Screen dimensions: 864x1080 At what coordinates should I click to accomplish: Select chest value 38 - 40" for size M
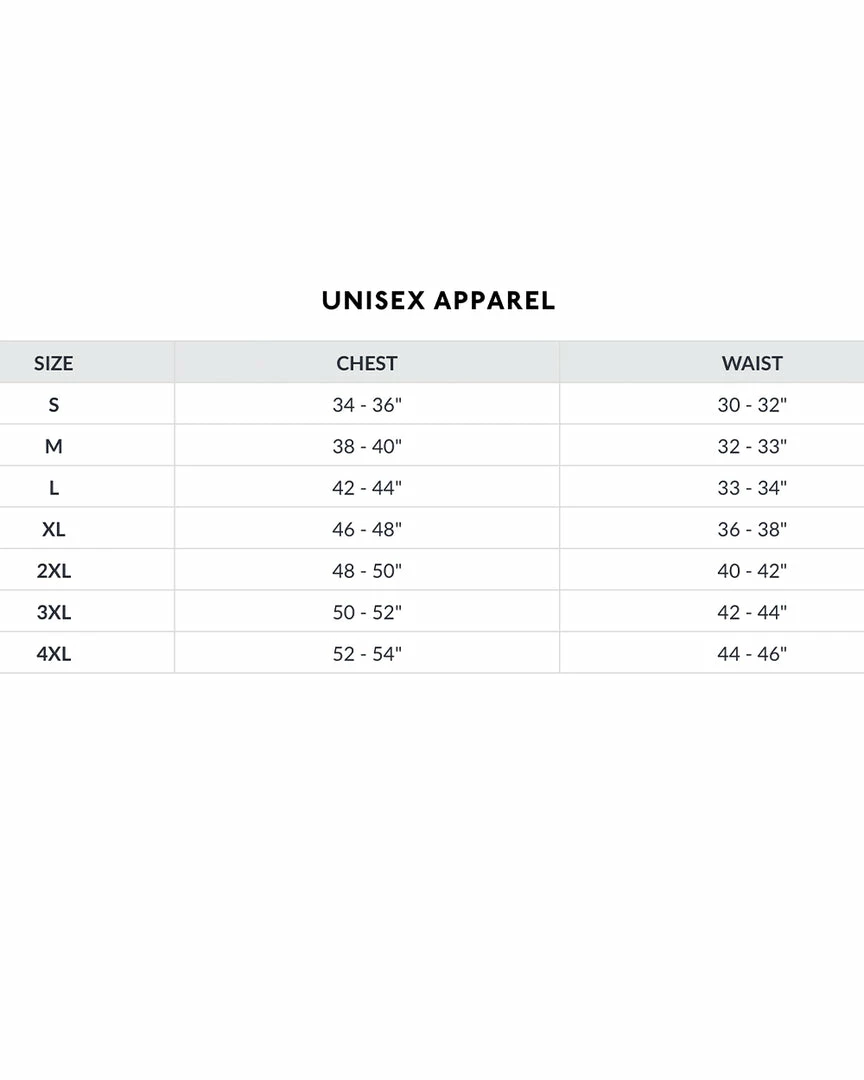pos(367,447)
